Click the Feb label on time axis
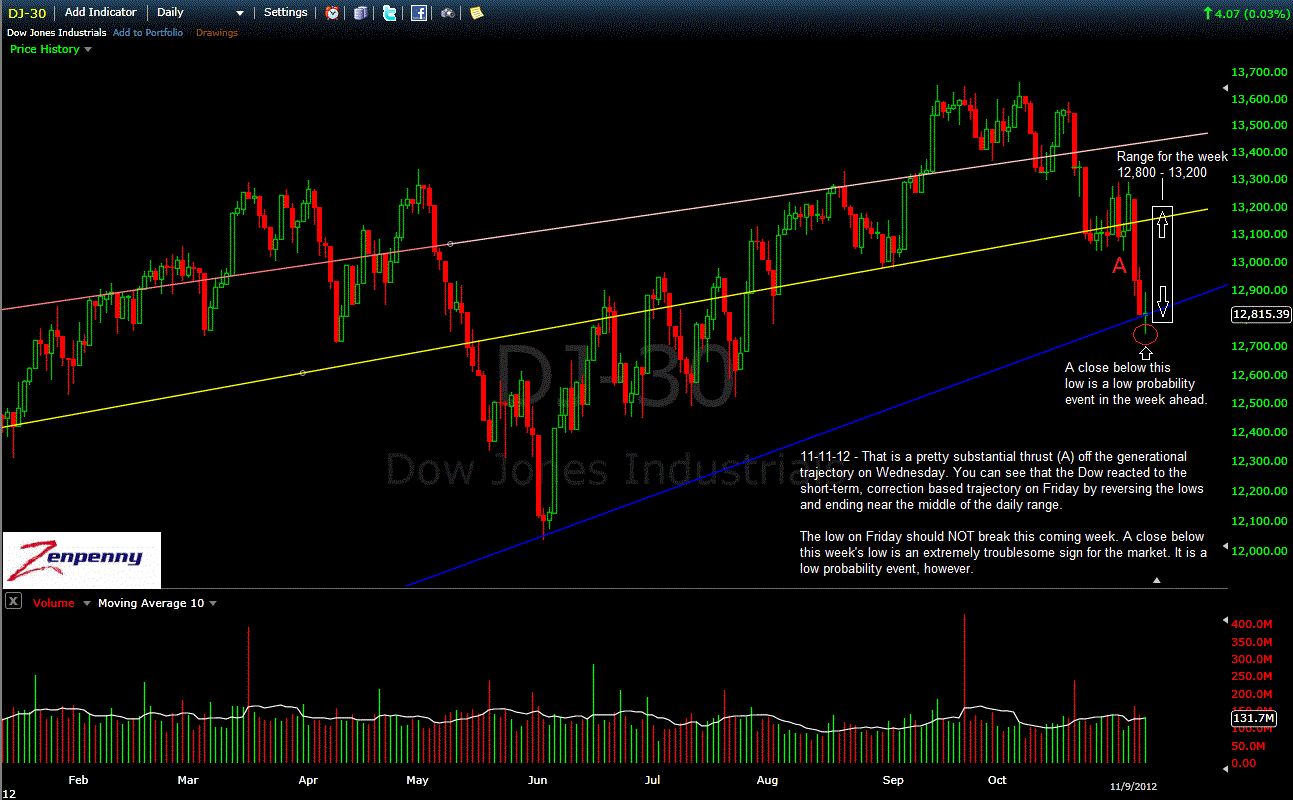Viewport: 1293px width, 800px height. [78, 779]
